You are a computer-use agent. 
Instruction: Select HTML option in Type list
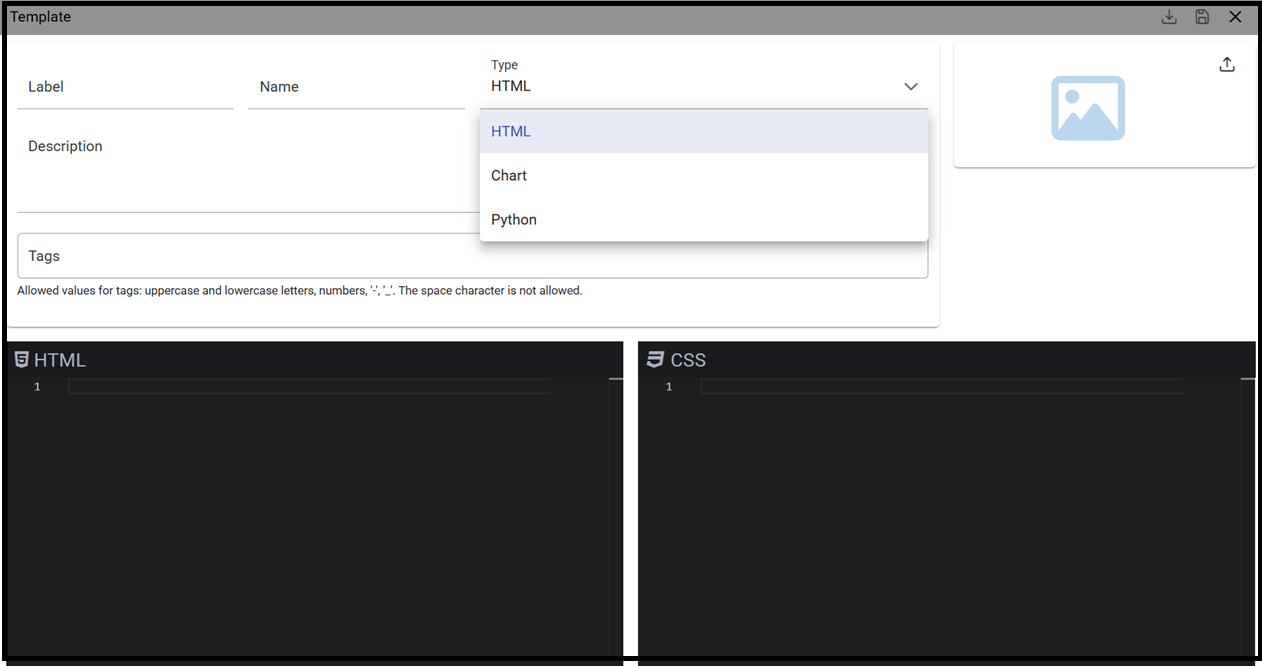click(704, 131)
